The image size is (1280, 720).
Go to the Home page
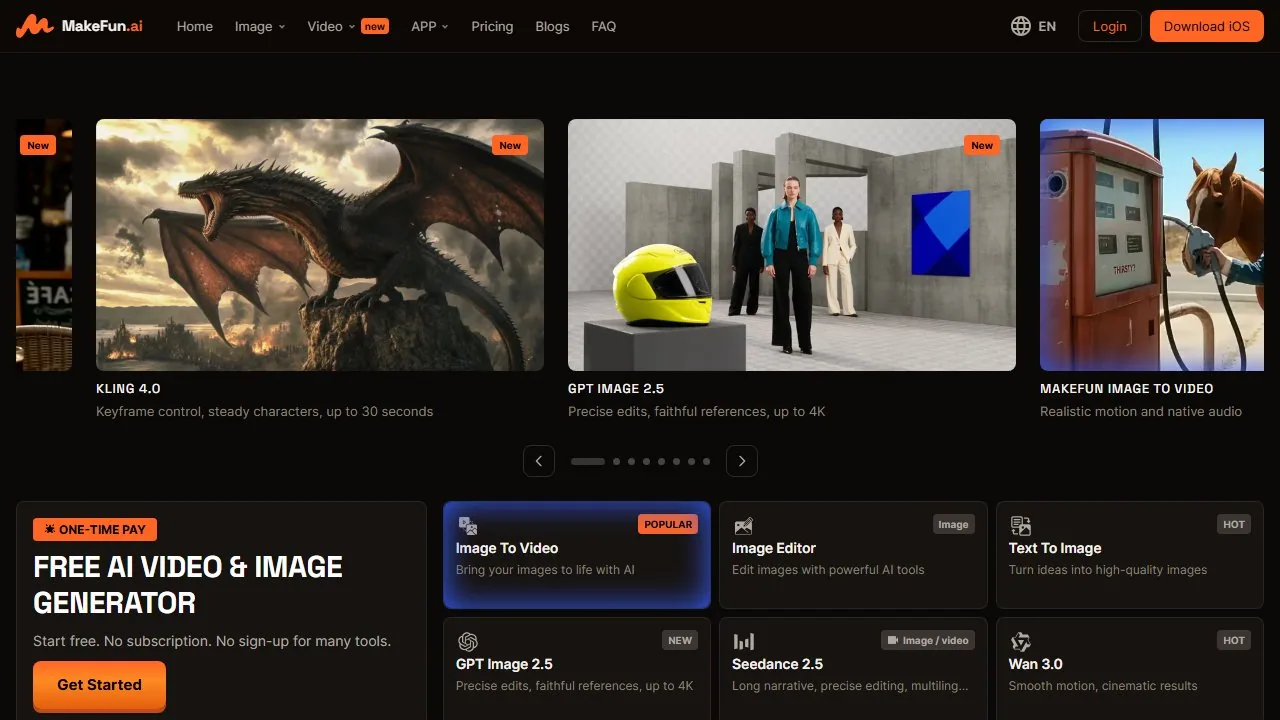[x=195, y=26]
